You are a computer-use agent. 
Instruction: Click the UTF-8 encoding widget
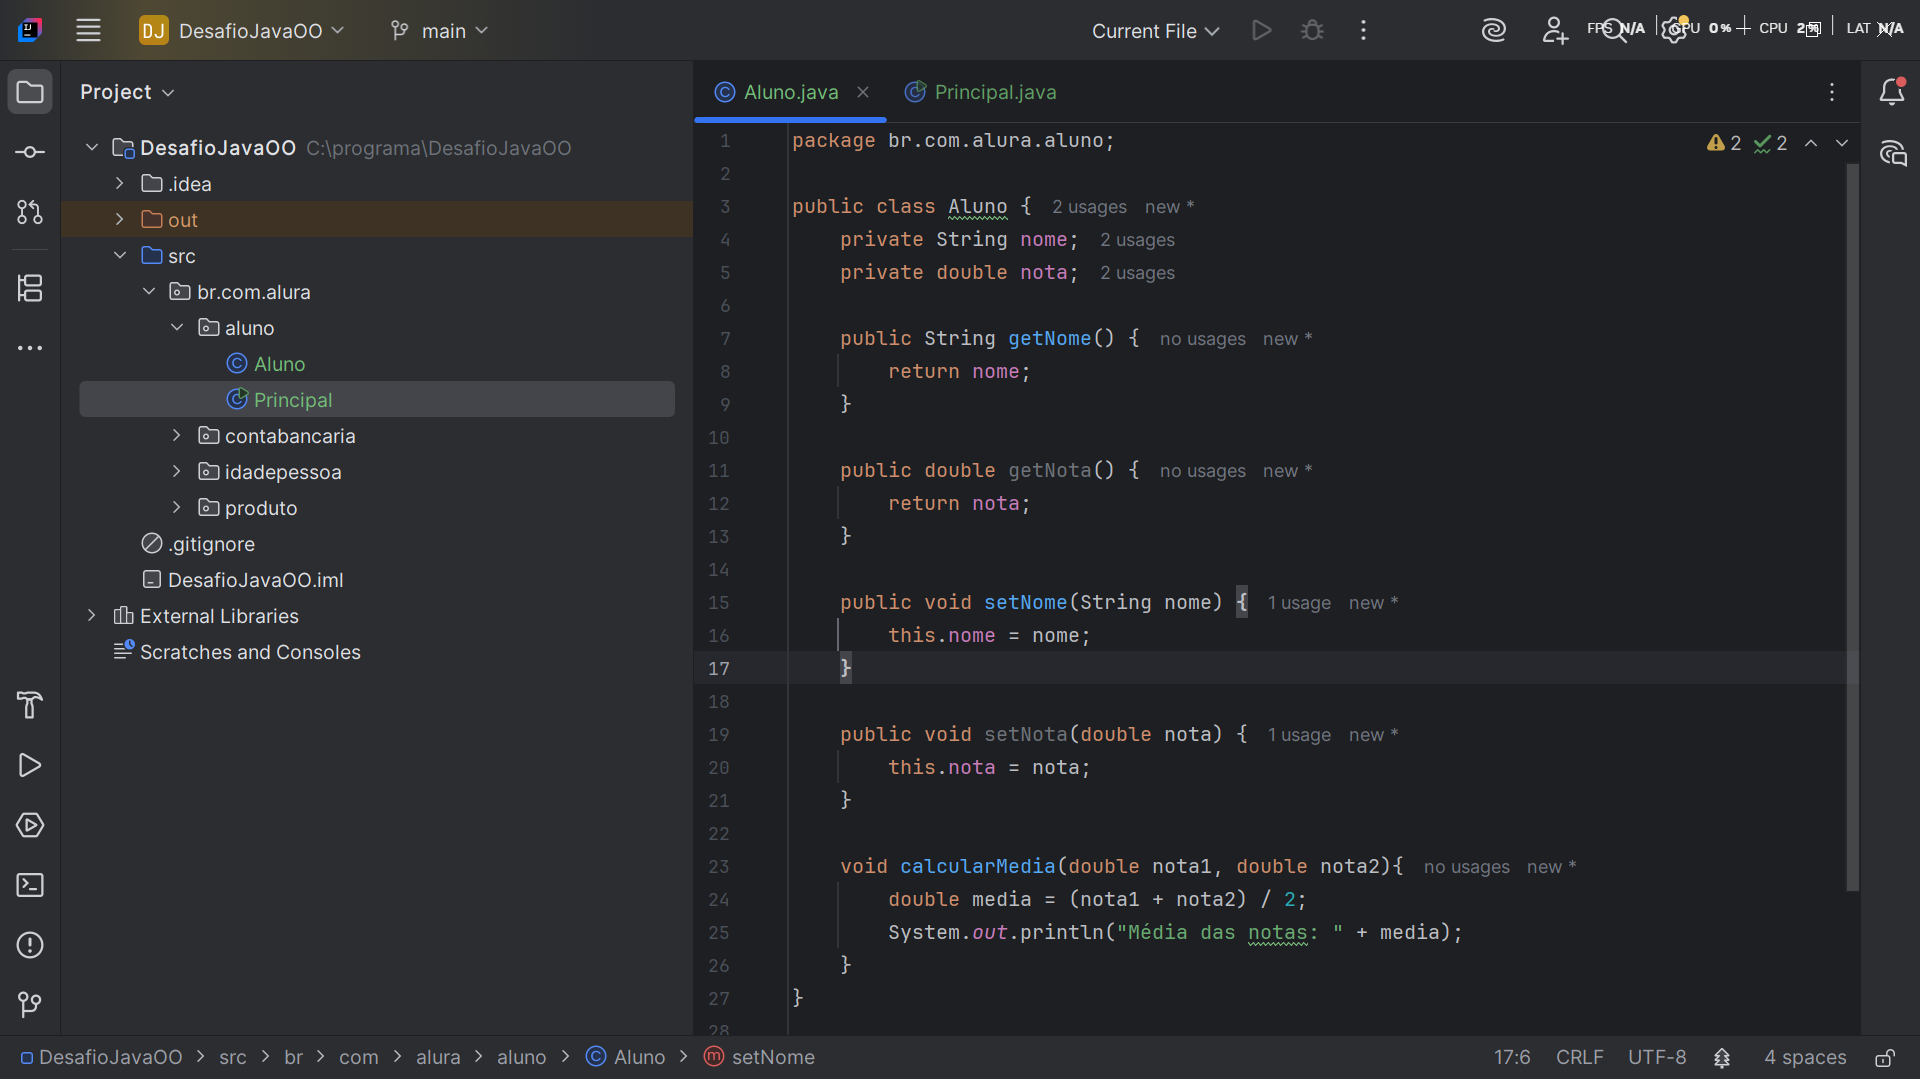coord(1657,1058)
